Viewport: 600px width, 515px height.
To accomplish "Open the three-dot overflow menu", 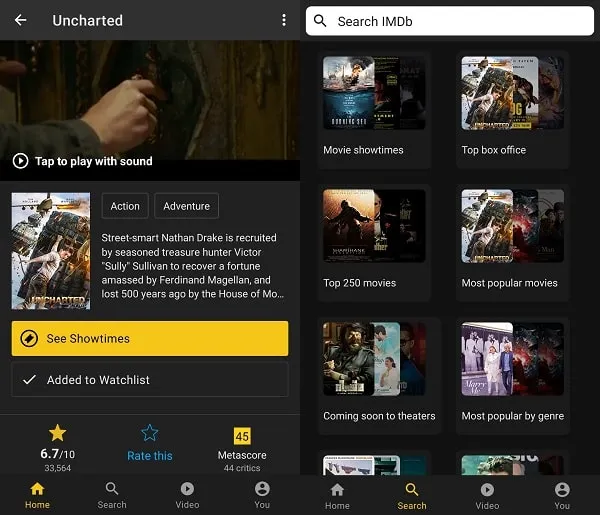I will point(284,20).
